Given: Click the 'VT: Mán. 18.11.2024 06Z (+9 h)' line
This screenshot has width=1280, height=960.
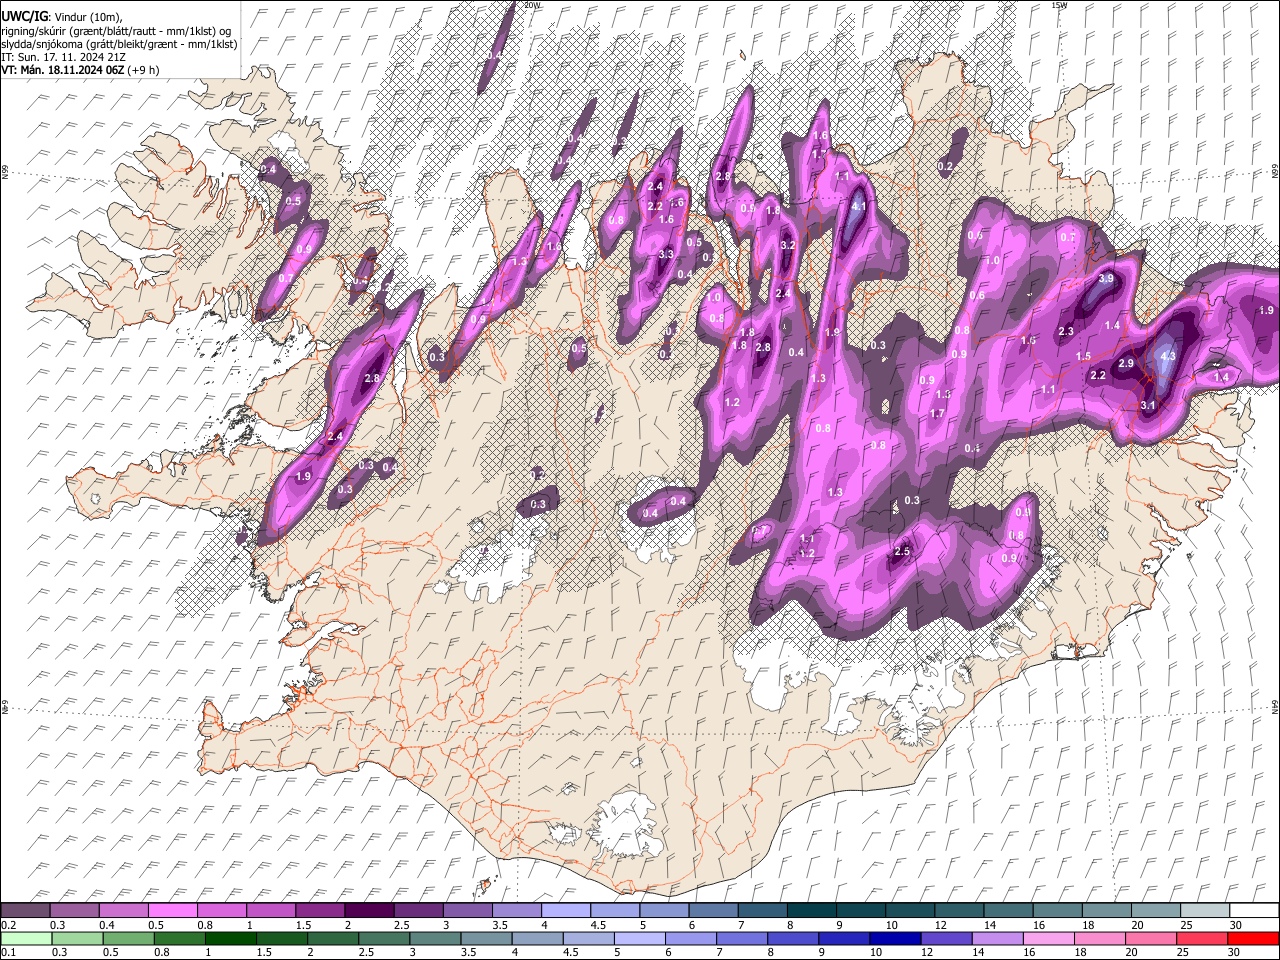Looking at the screenshot, I should pyautogui.click(x=80, y=70).
